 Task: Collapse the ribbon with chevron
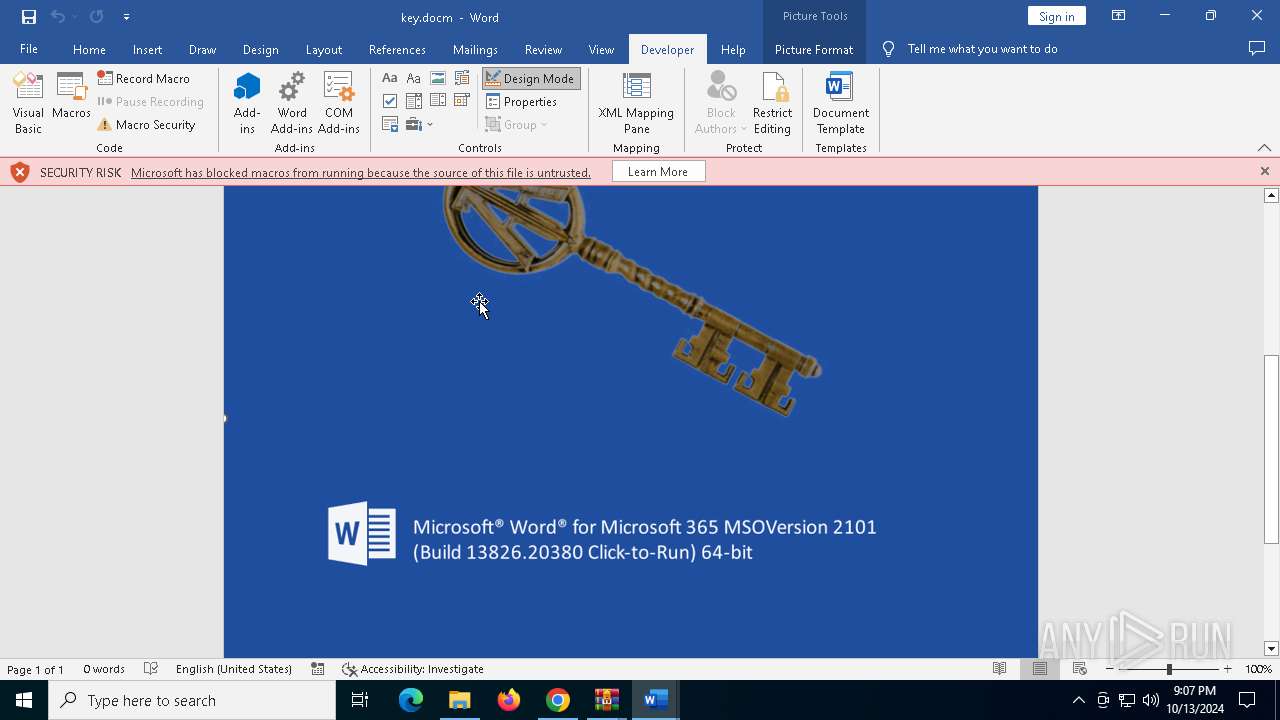click(1264, 148)
